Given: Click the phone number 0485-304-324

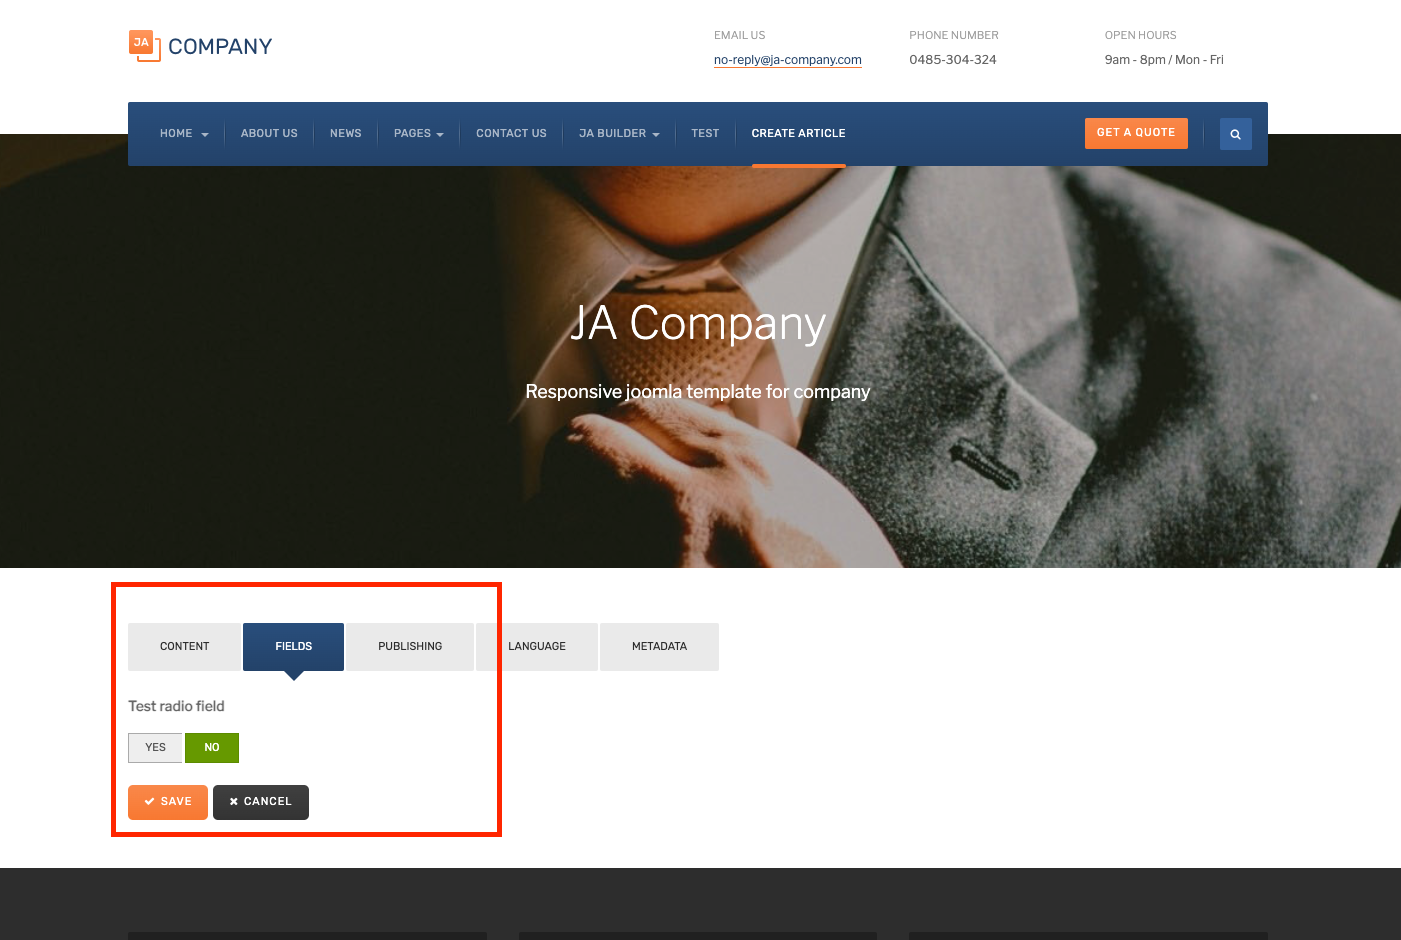Looking at the screenshot, I should point(953,60).
